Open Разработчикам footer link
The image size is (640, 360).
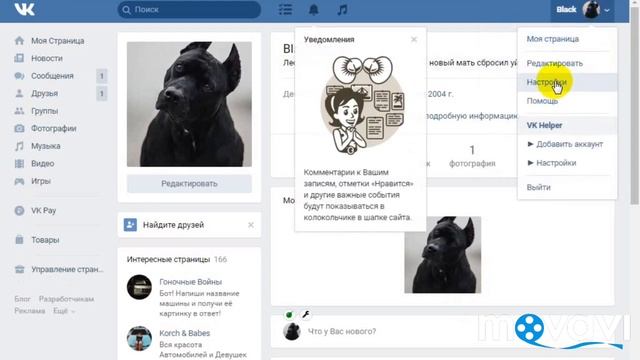point(66,299)
